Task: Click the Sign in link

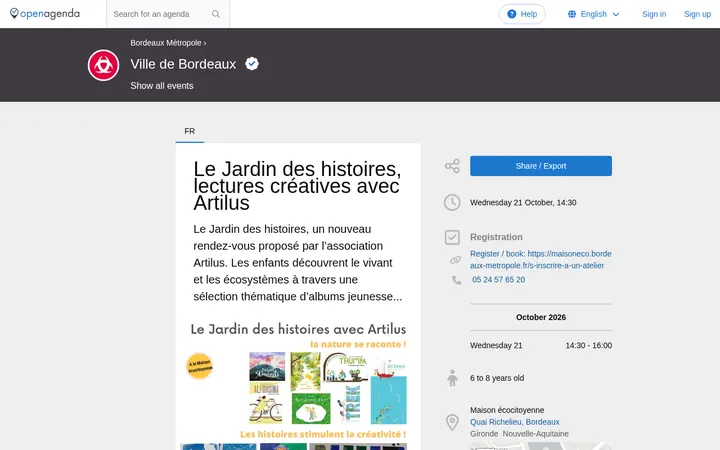Action: pyautogui.click(x=654, y=14)
